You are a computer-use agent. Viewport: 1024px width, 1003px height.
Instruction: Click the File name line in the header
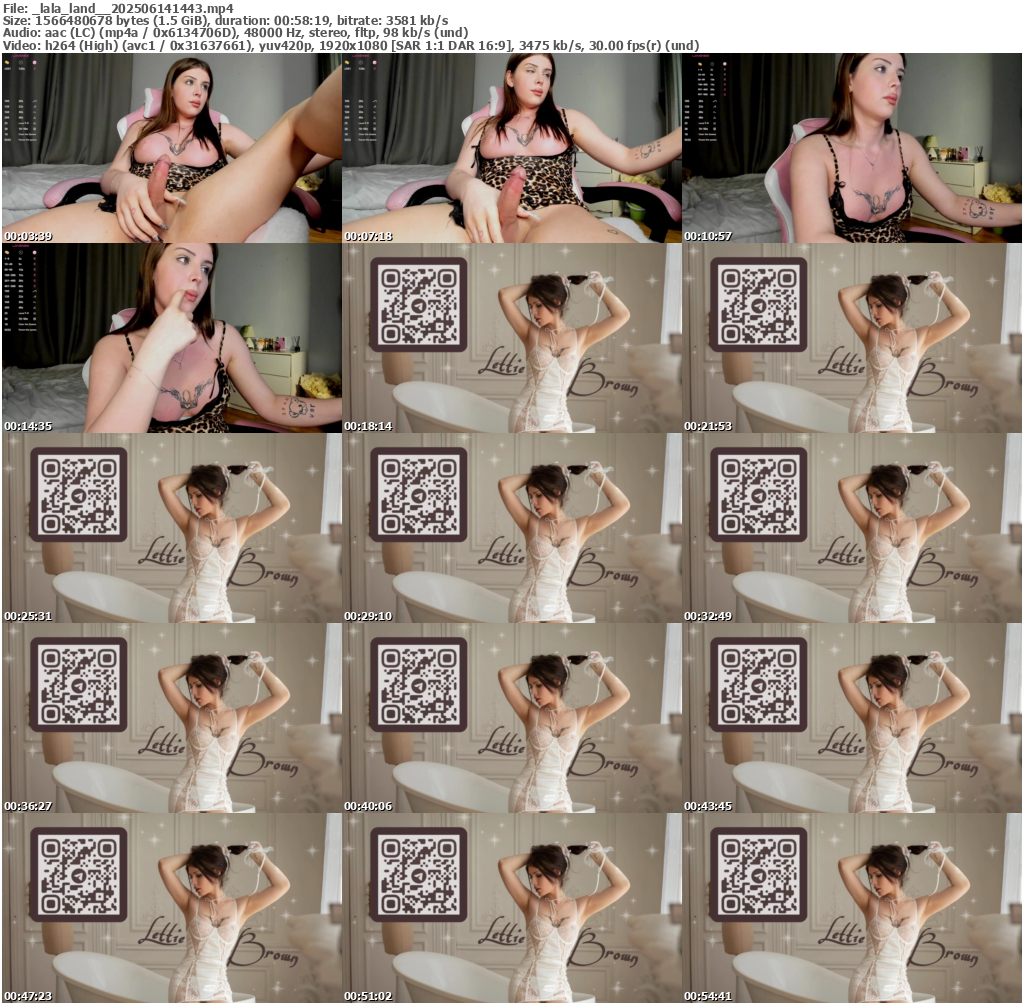pos(118,7)
